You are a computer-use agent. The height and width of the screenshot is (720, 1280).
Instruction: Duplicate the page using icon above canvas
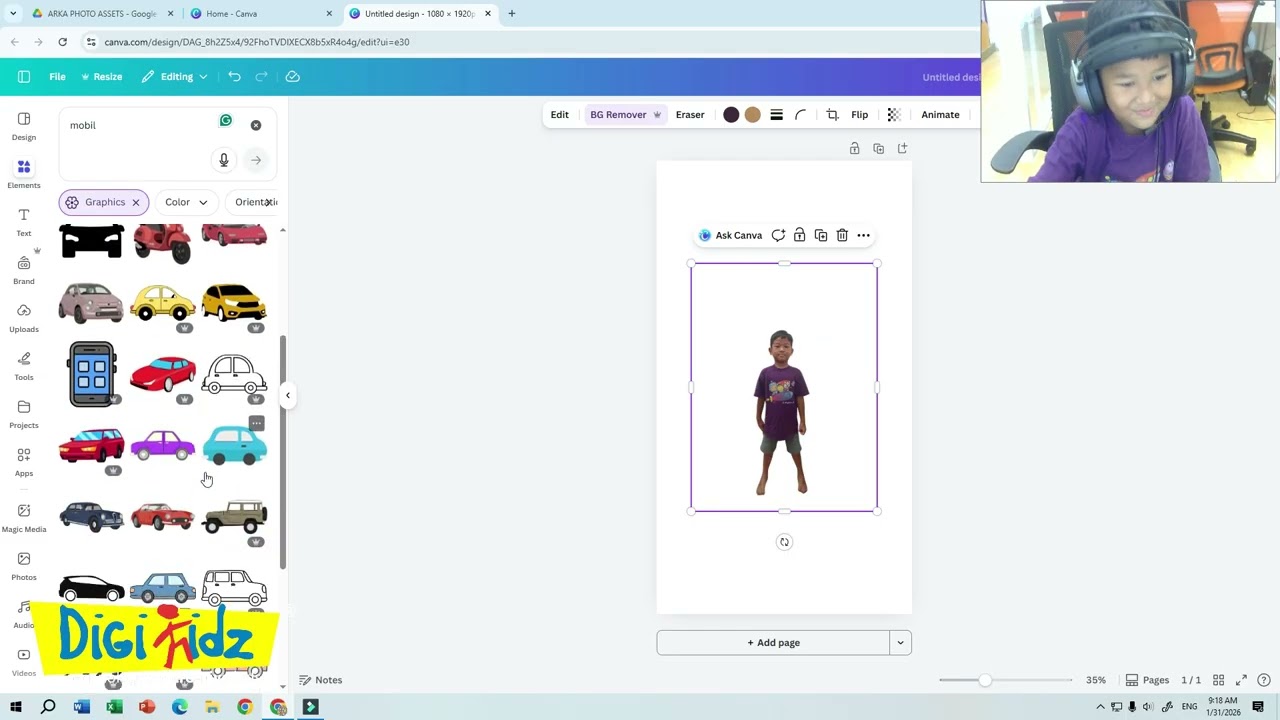(x=878, y=148)
